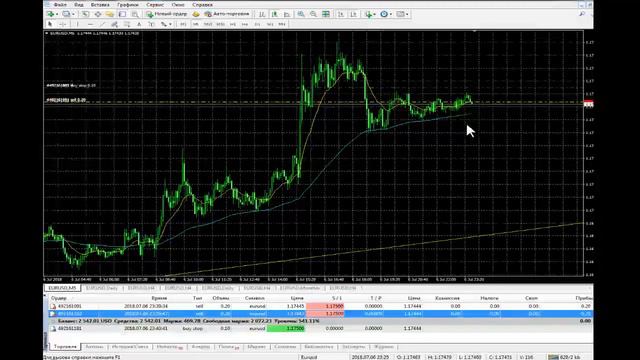
Task: Switch to the EURUSD,Daily chart tab
Action: (x=102, y=288)
